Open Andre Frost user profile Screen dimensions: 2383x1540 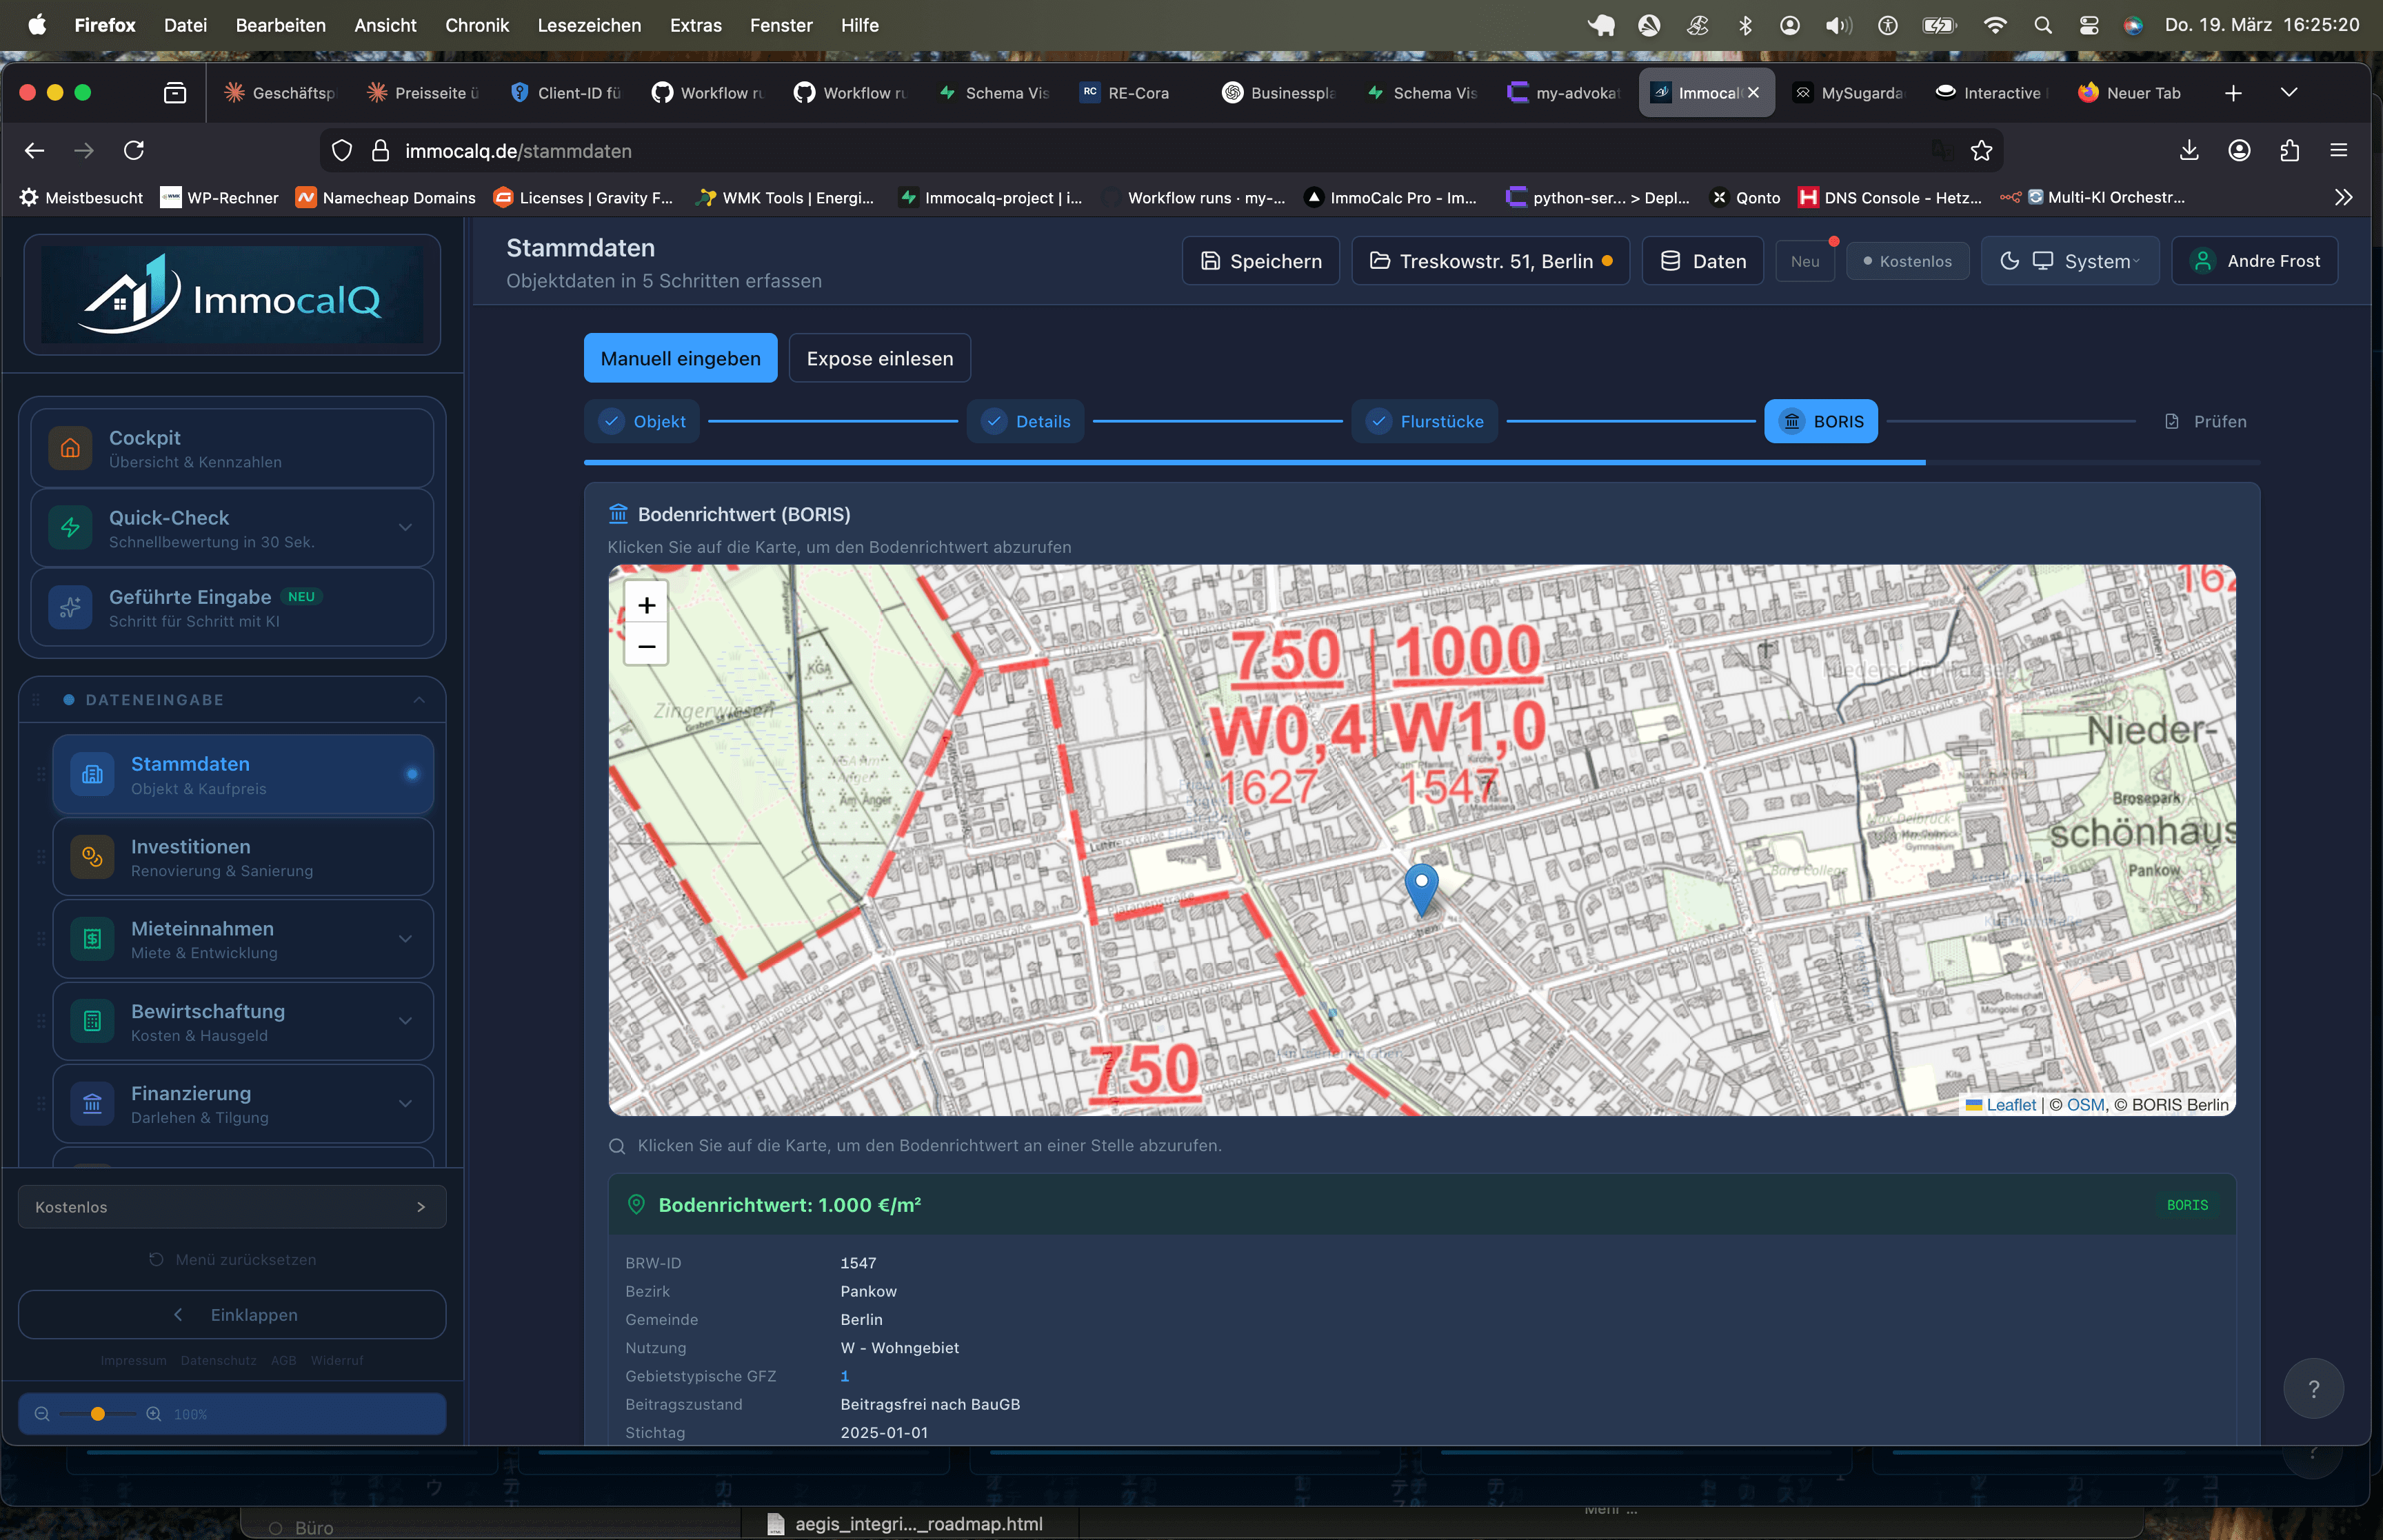point(2254,261)
